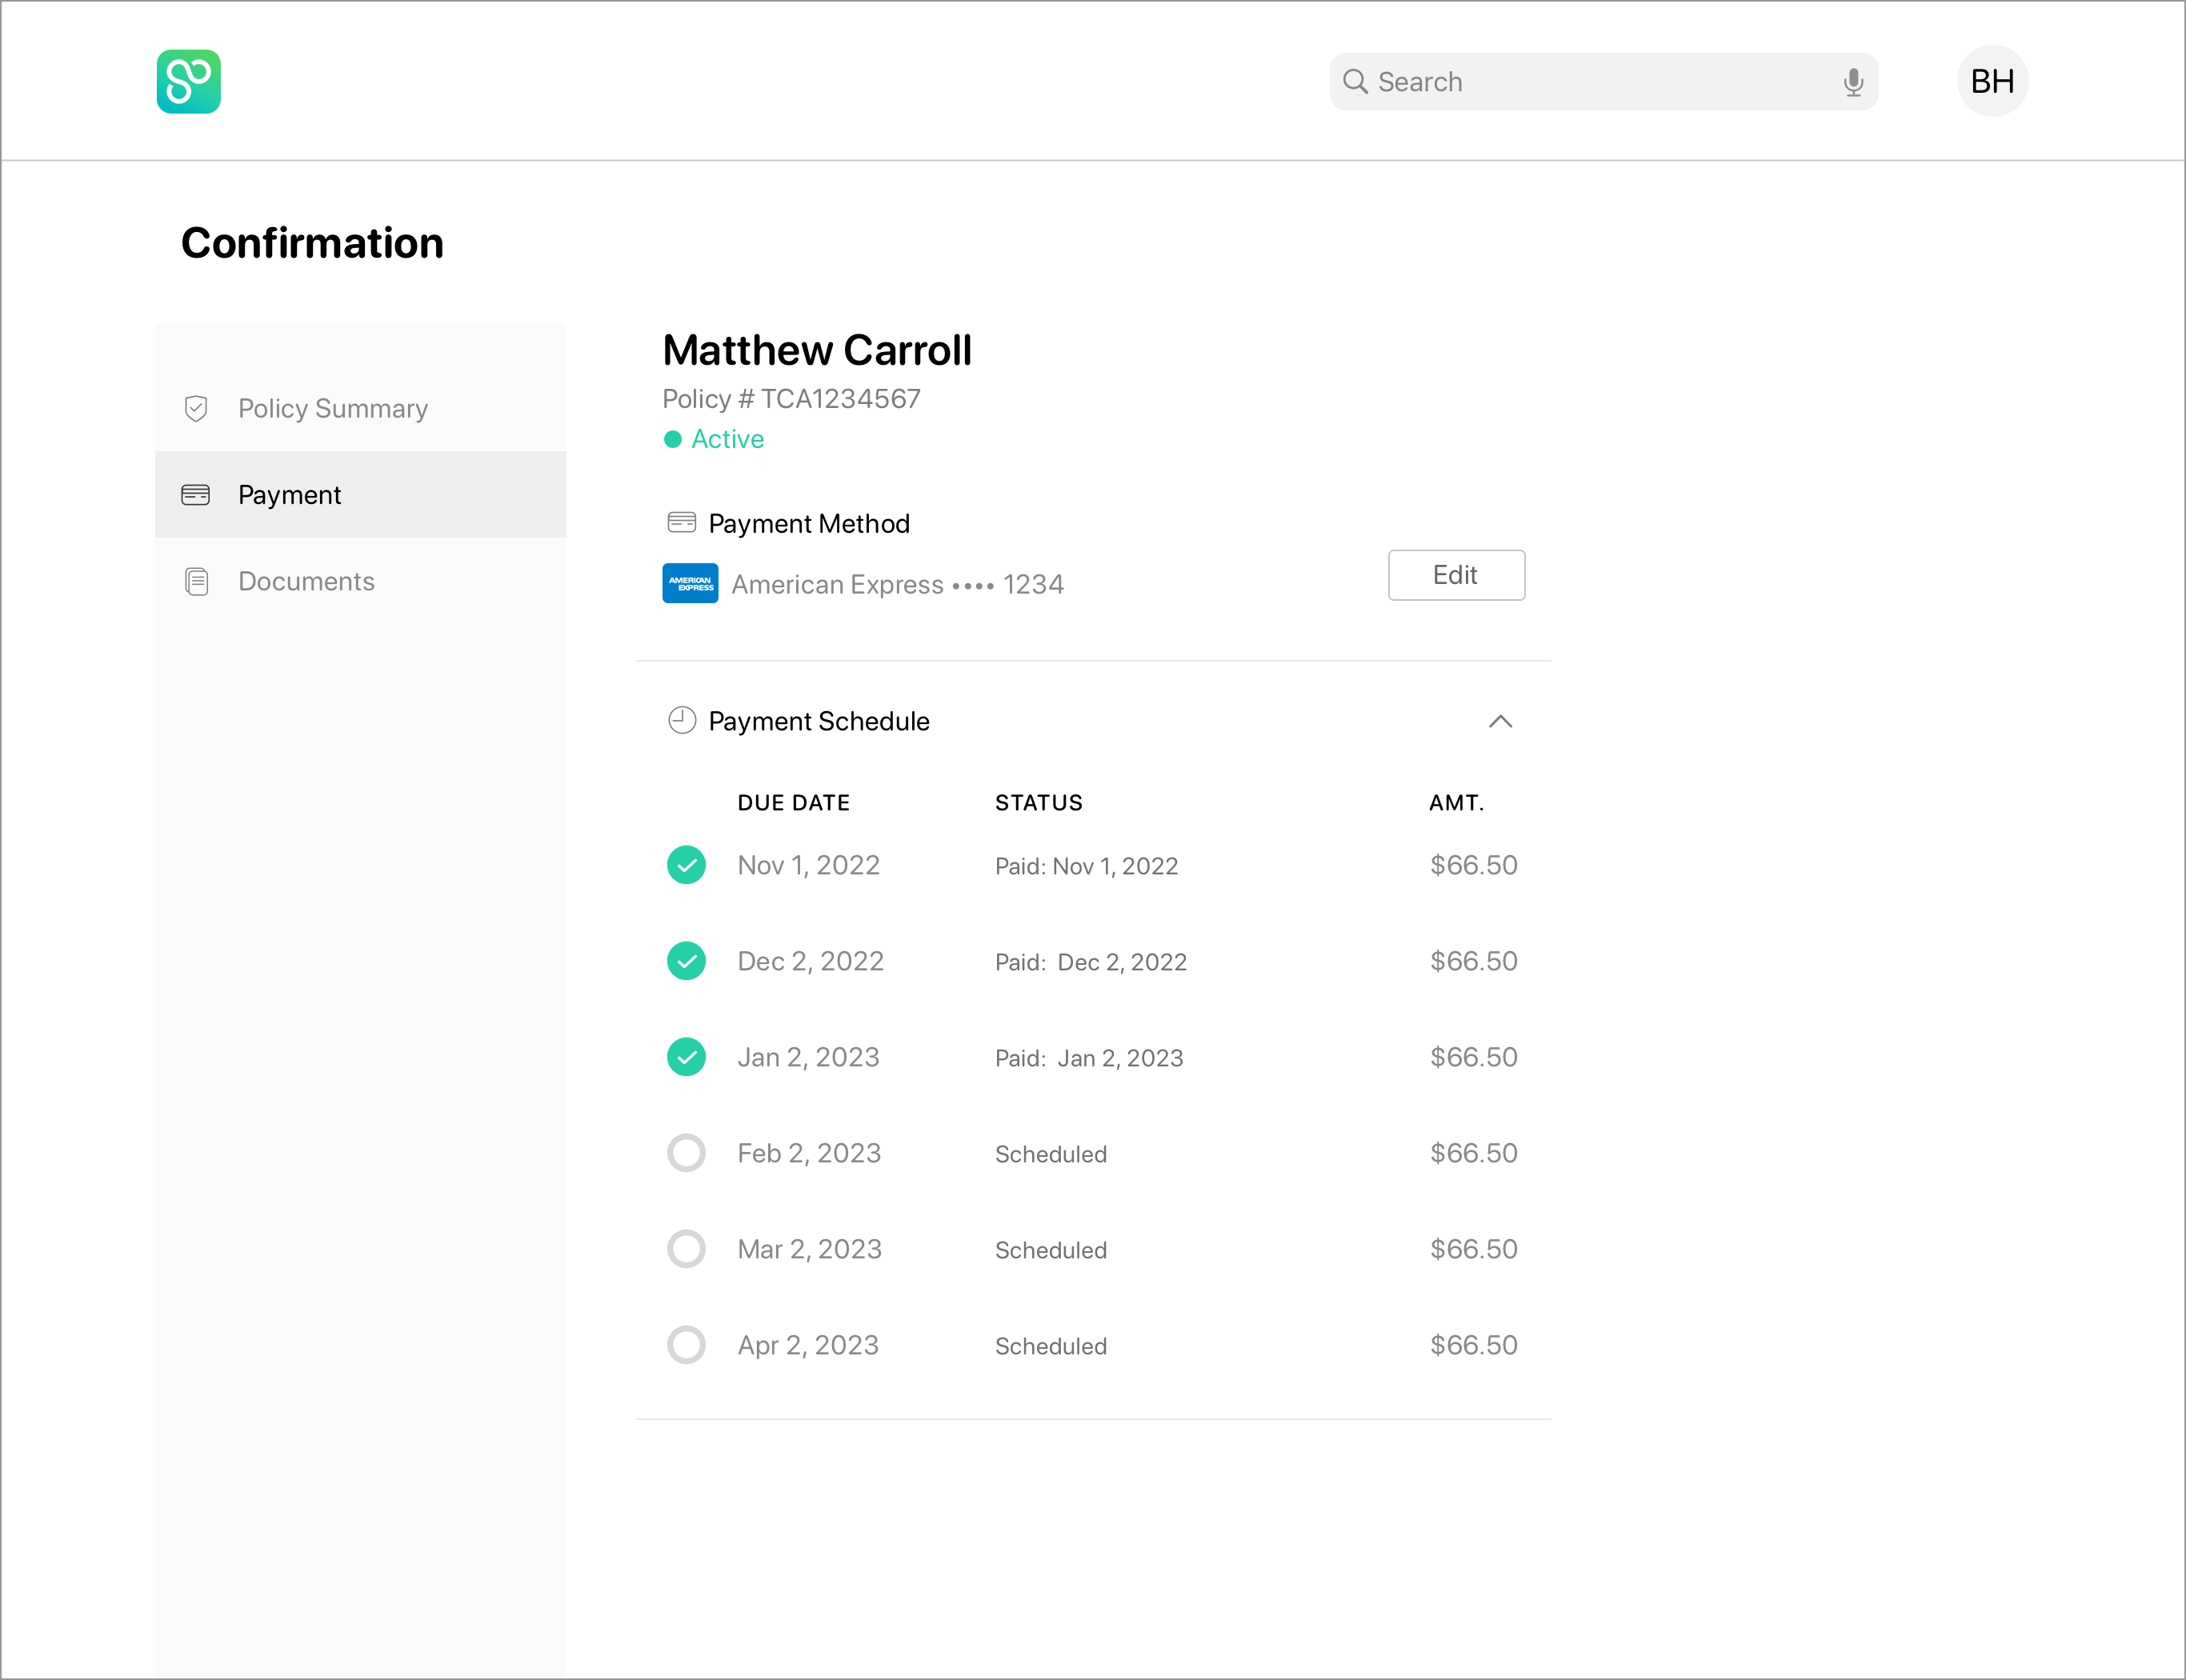The height and width of the screenshot is (1680, 2186).
Task: Collapse the Payment Schedule section
Action: pyautogui.click(x=1499, y=720)
